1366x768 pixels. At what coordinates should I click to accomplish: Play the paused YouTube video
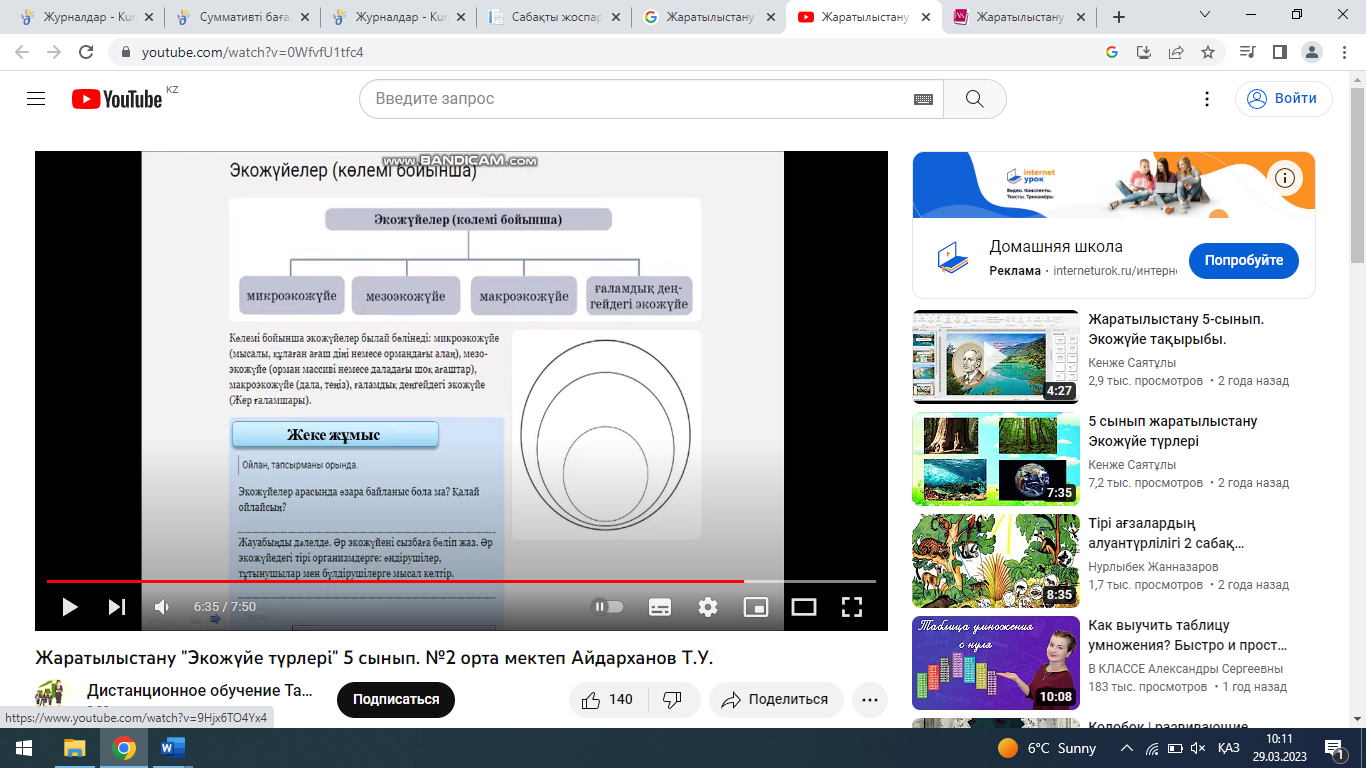pyautogui.click(x=70, y=606)
